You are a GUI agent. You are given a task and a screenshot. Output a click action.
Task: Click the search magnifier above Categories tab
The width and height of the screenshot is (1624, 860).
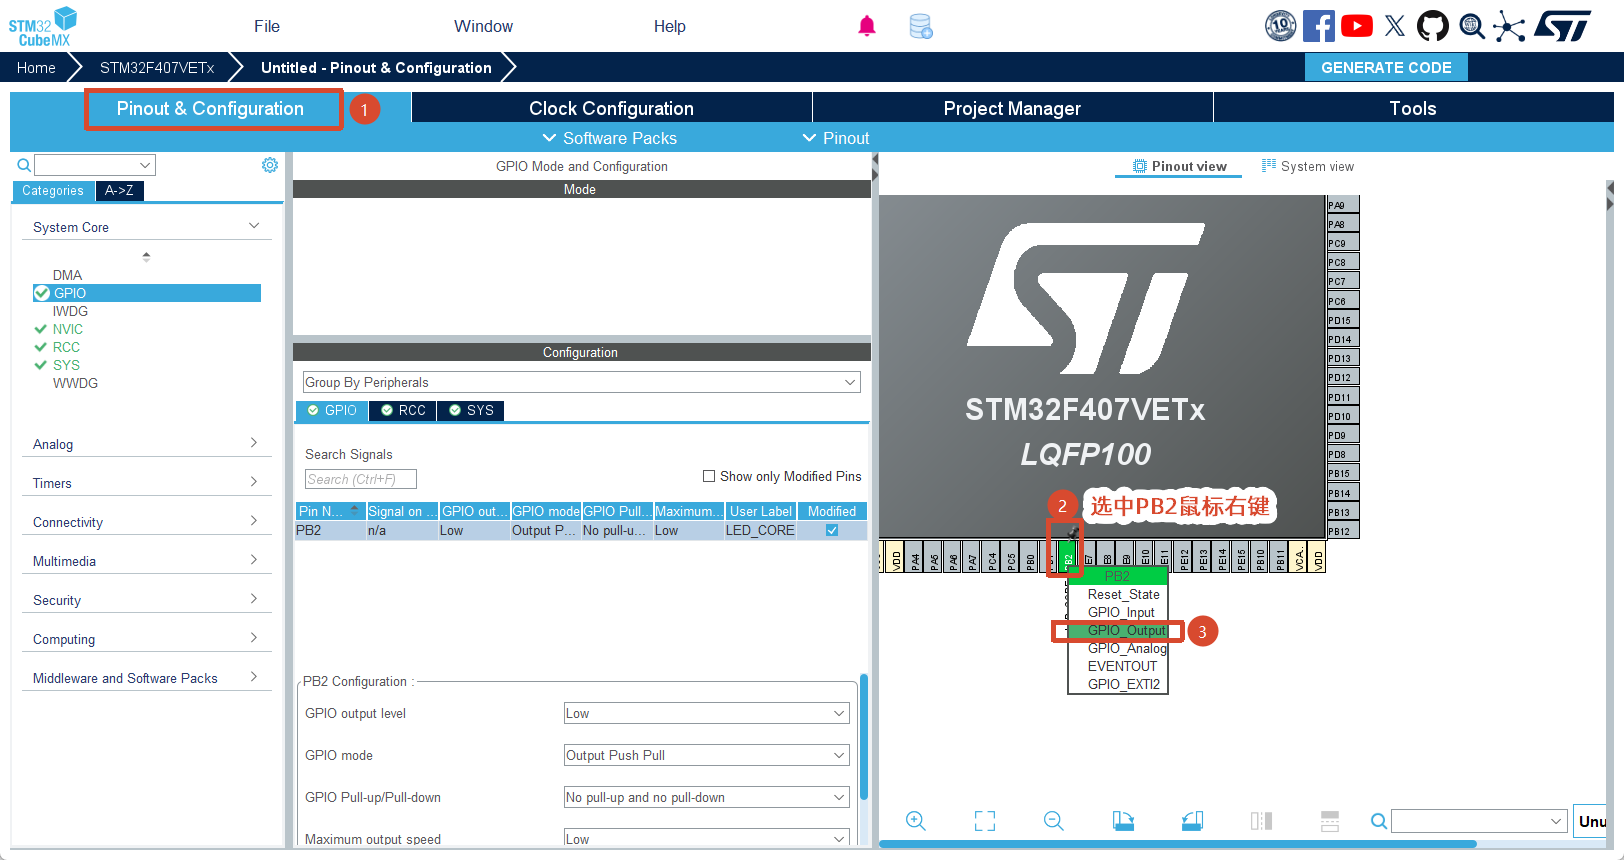pos(24,165)
